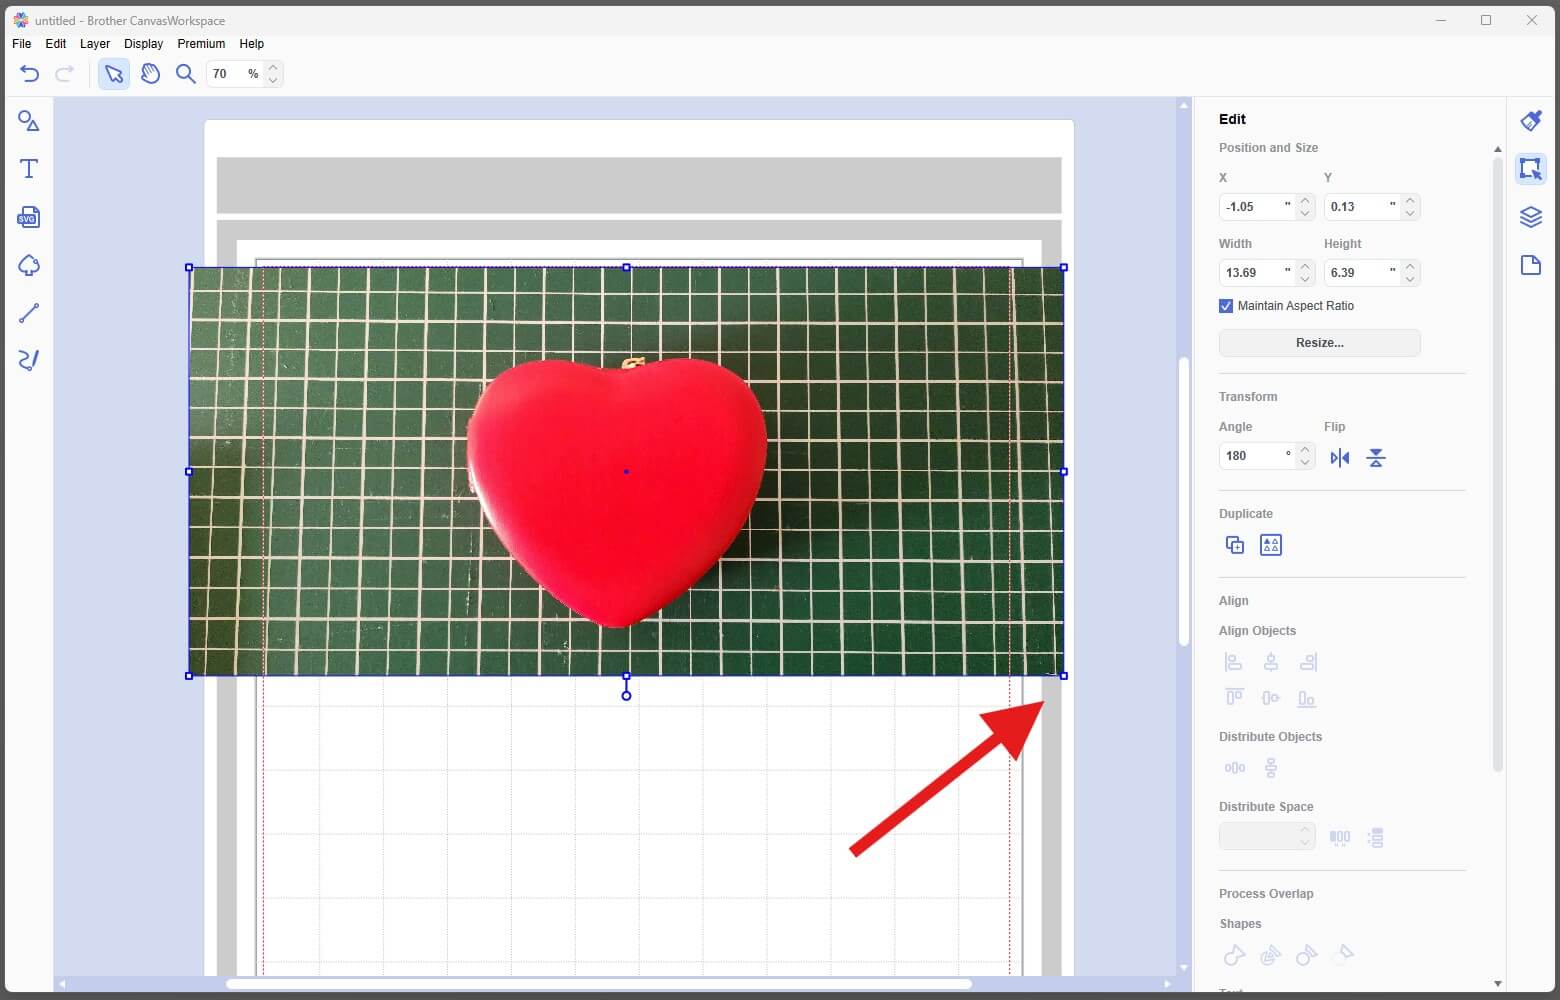Image resolution: width=1560 pixels, height=1000 pixels.
Task: Align objects to right edge
Action: 1307,662
